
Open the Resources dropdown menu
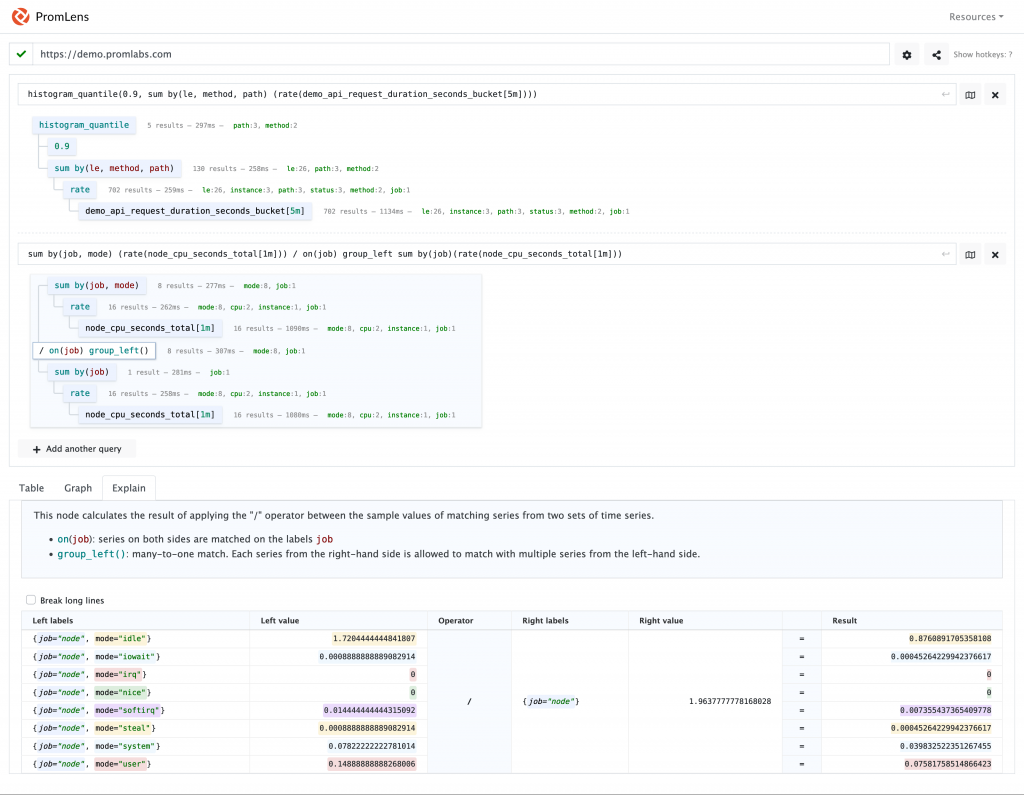(976, 17)
